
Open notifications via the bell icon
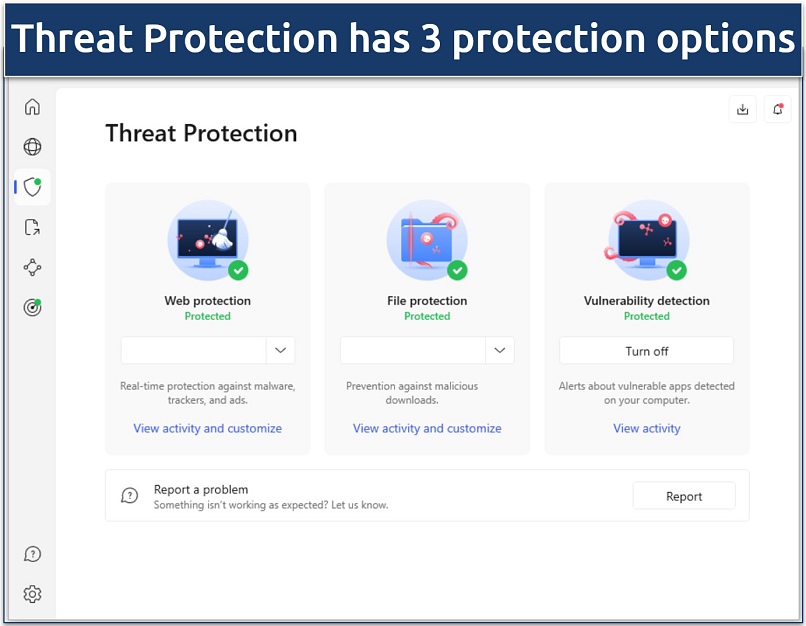point(777,109)
